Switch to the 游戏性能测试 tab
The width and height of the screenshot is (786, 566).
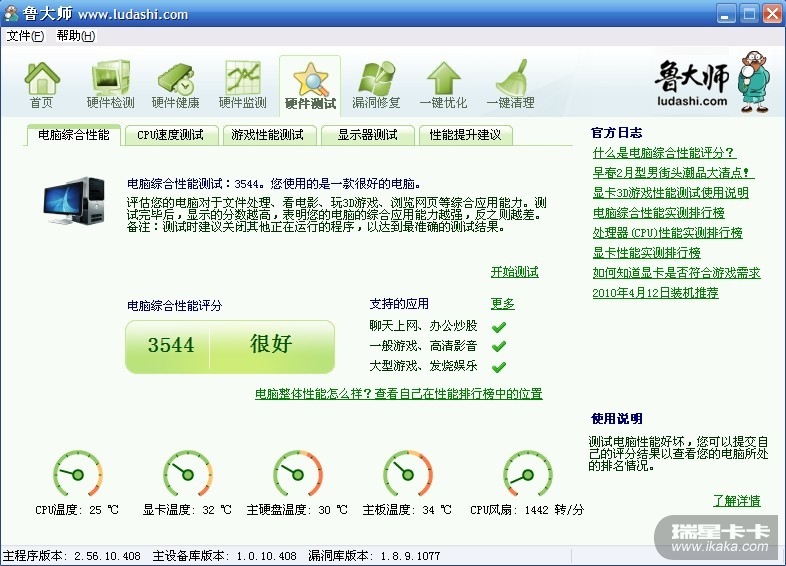click(268, 135)
